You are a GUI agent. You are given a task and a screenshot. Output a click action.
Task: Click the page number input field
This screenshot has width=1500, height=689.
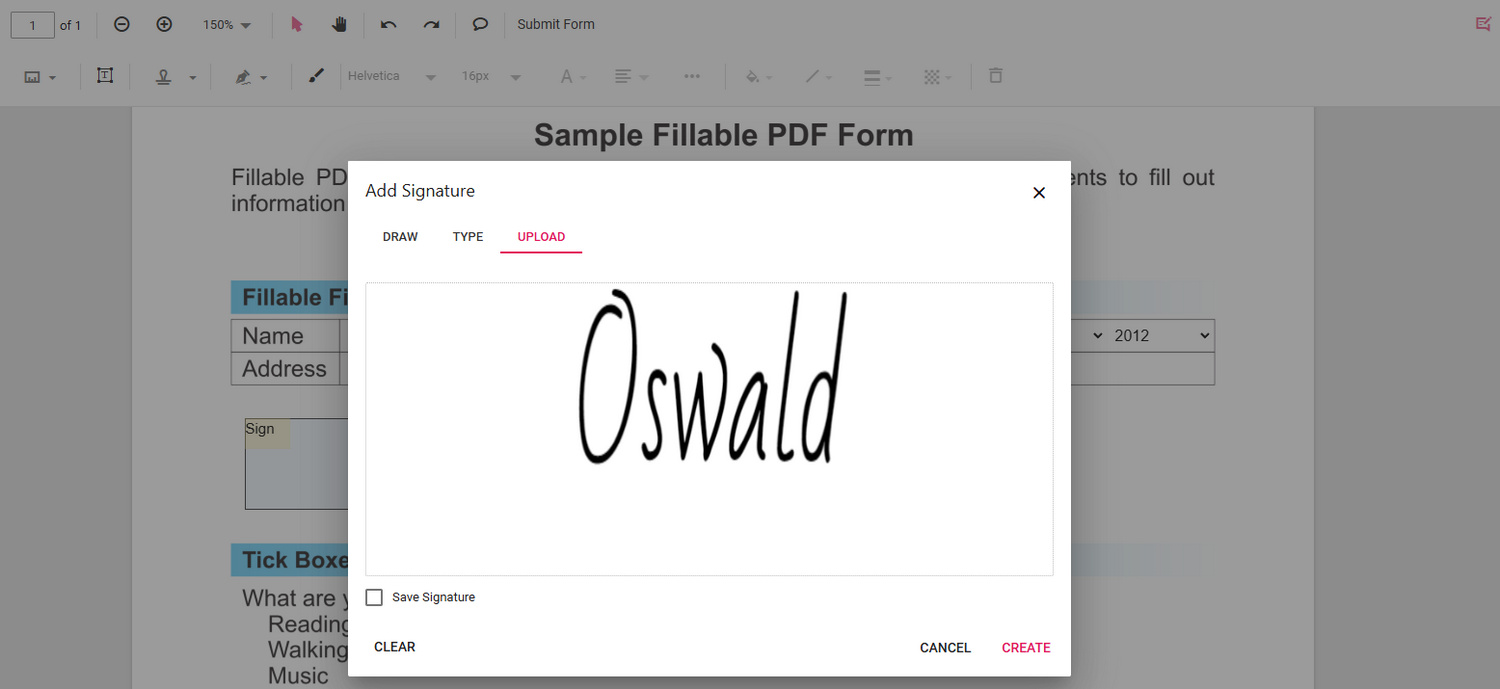[33, 25]
